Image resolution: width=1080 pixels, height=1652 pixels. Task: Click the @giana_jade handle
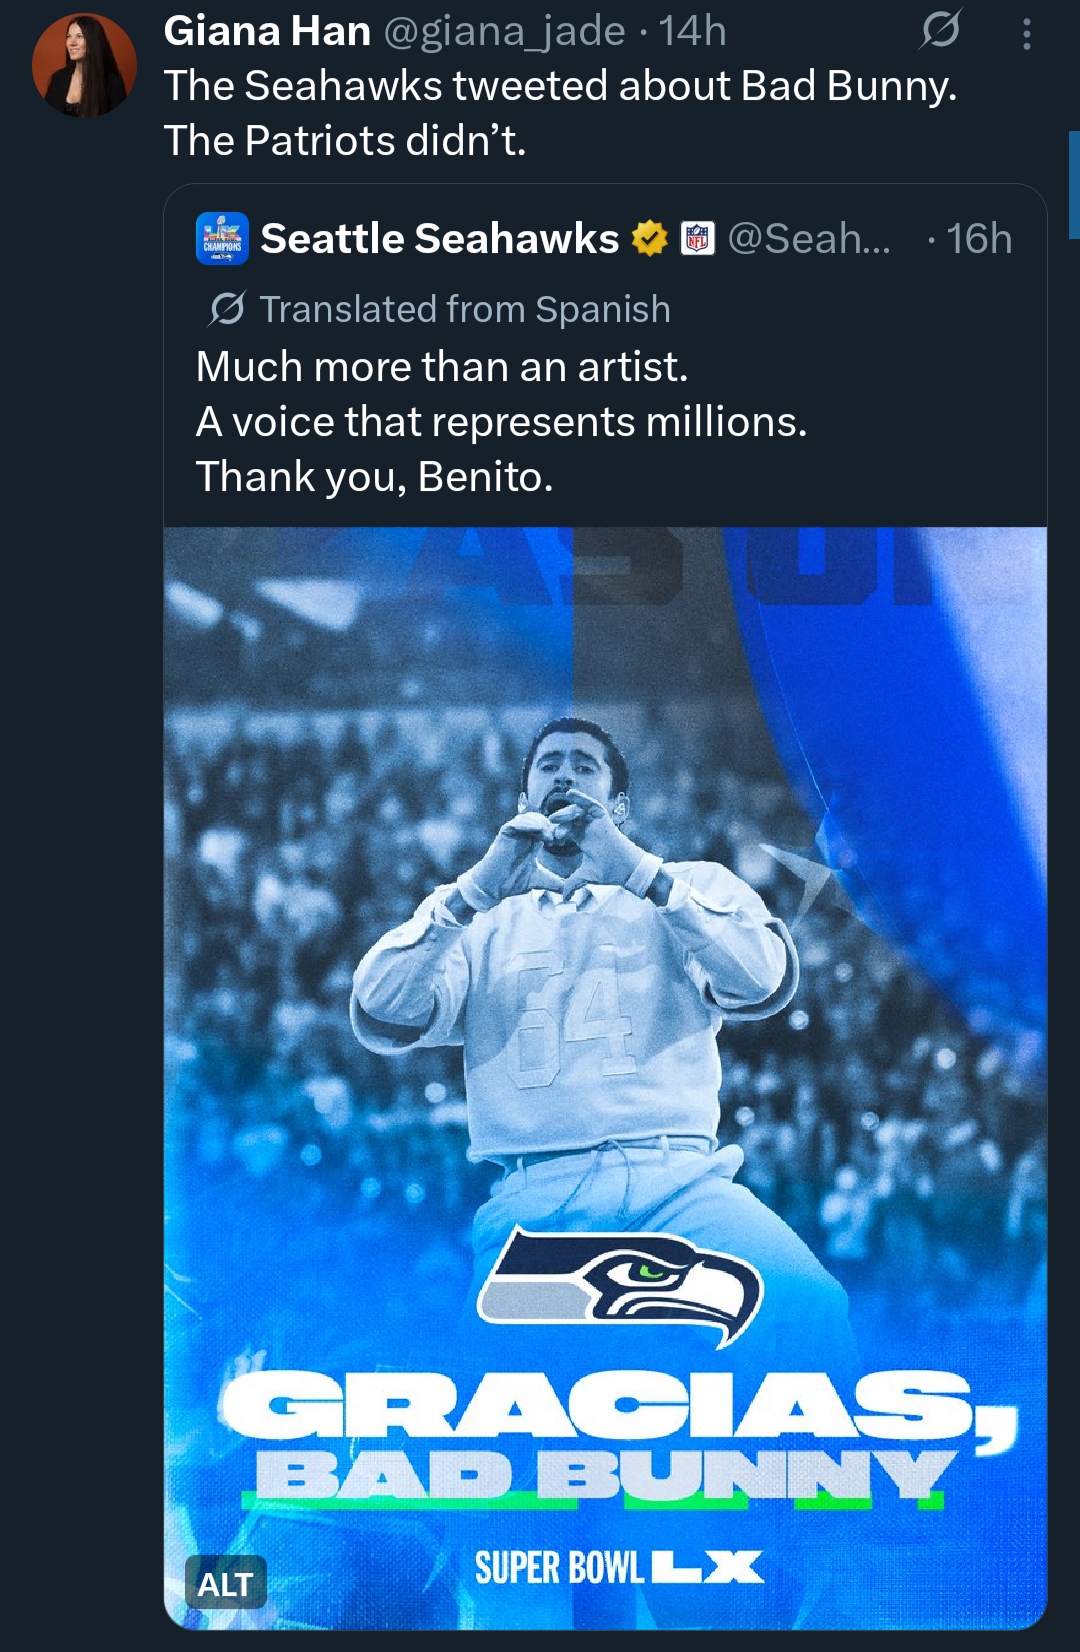click(x=504, y=31)
